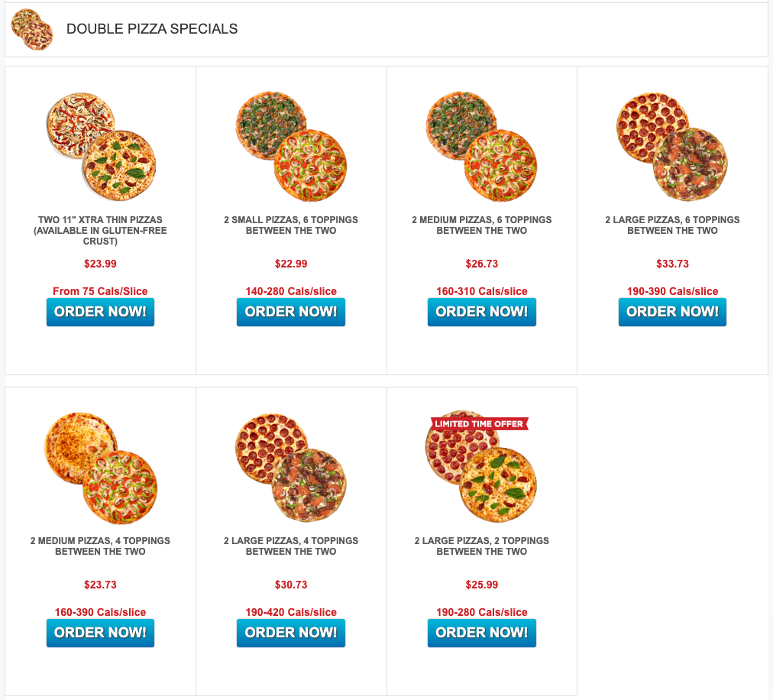The width and height of the screenshot is (773, 700).
Task: Order the 2 Medium Pizzas 4 Toppings deal
Action: pos(100,633)
